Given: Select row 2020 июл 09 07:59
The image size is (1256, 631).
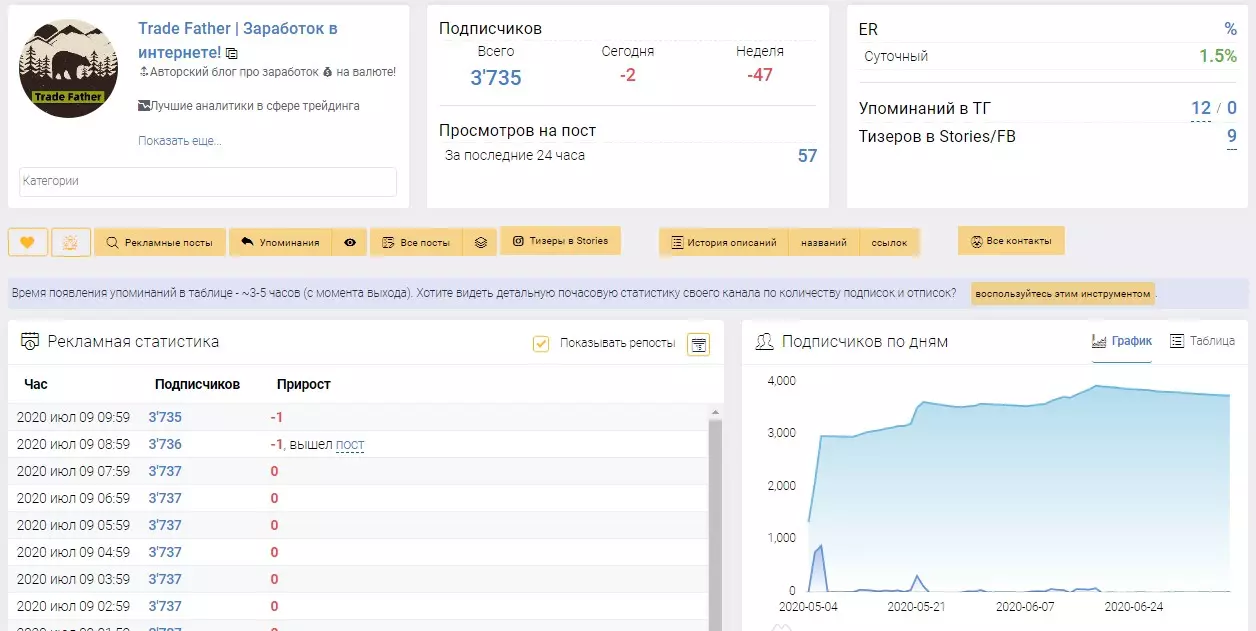Looking at the screenshot, I should (358, 471).
